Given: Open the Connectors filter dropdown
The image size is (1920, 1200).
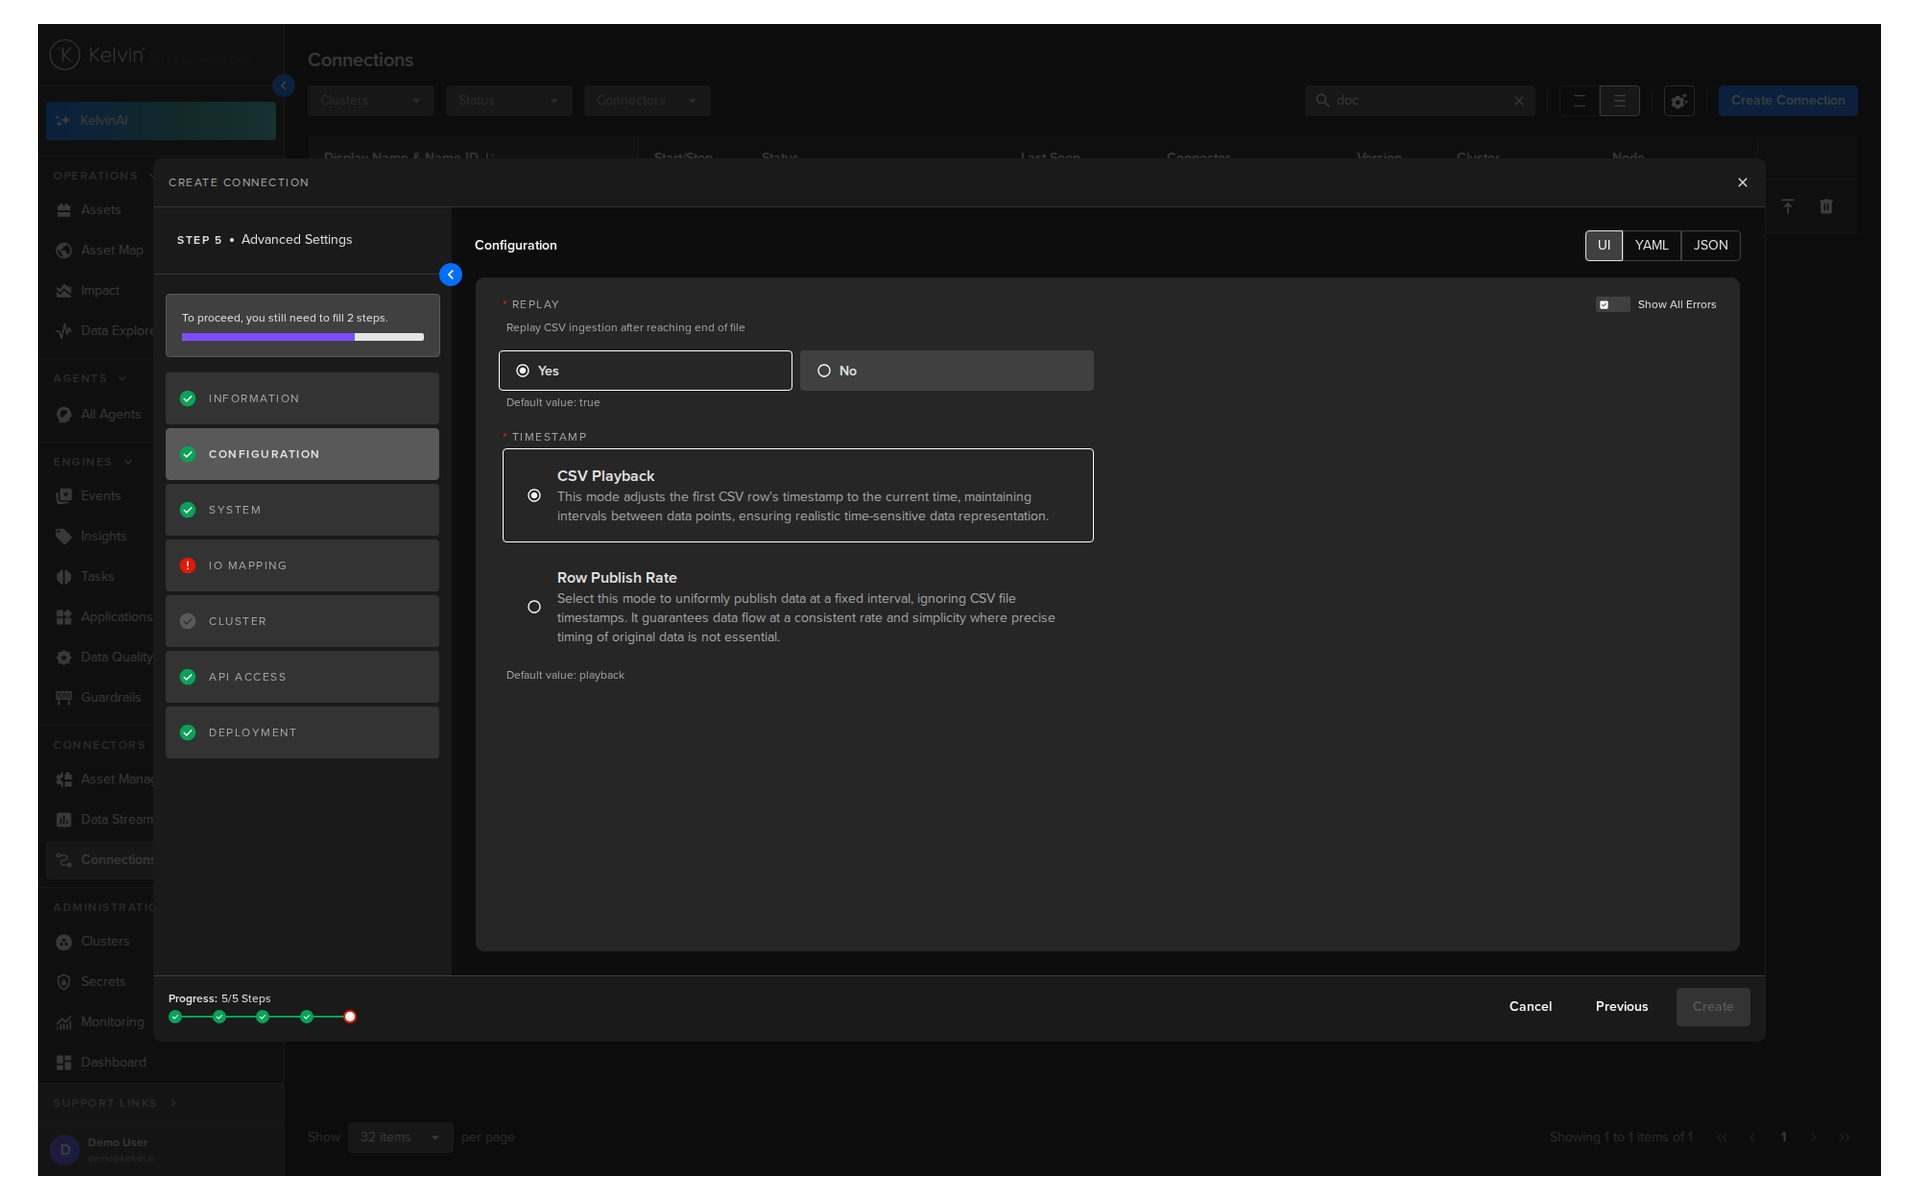Looking at the screenshot, I should (647, 101).
